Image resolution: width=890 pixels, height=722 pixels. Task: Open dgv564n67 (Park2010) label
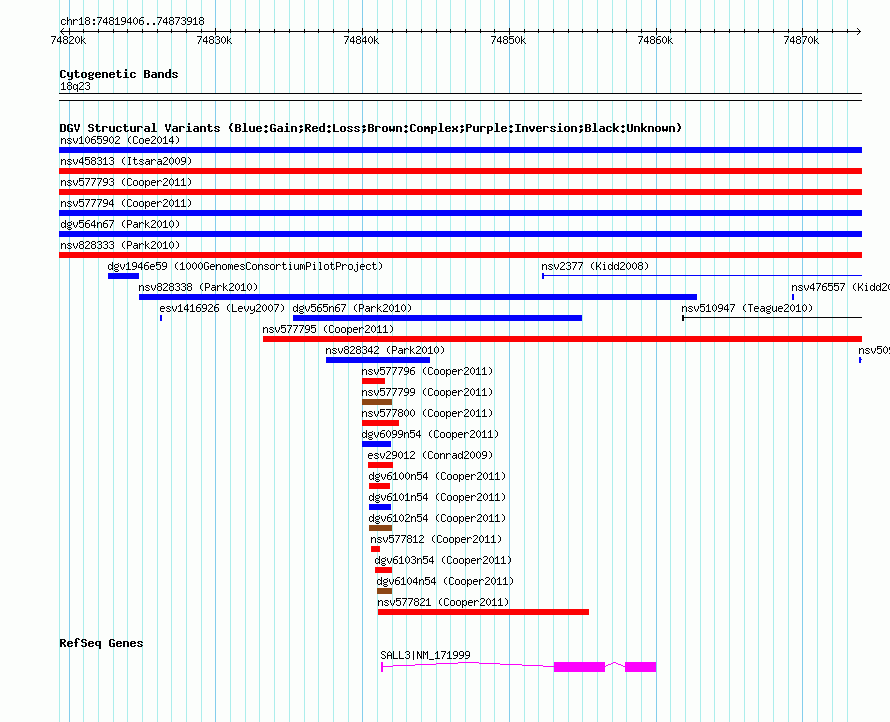tap(120, 224)
